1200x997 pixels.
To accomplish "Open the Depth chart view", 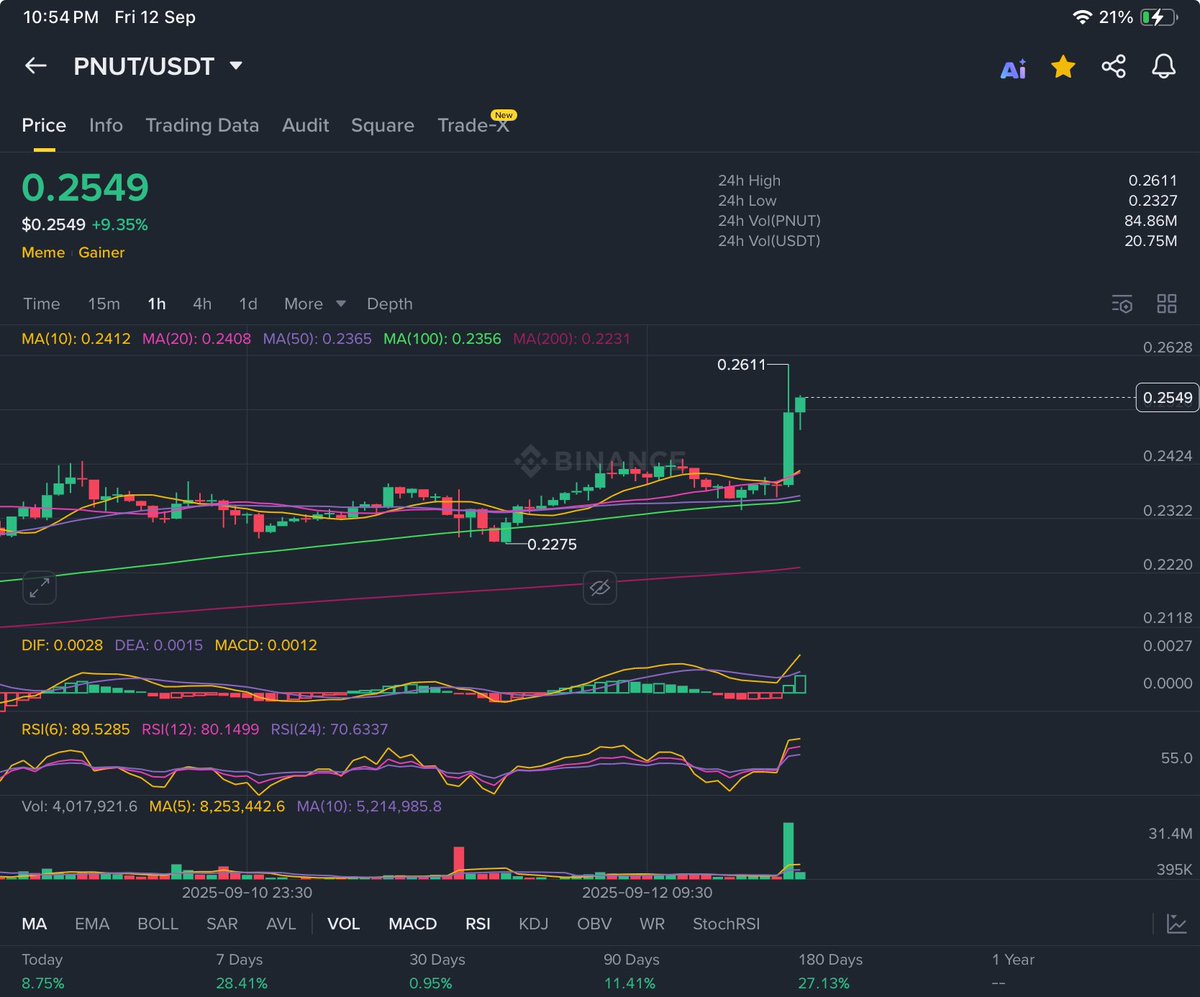I will coord(390,304).
